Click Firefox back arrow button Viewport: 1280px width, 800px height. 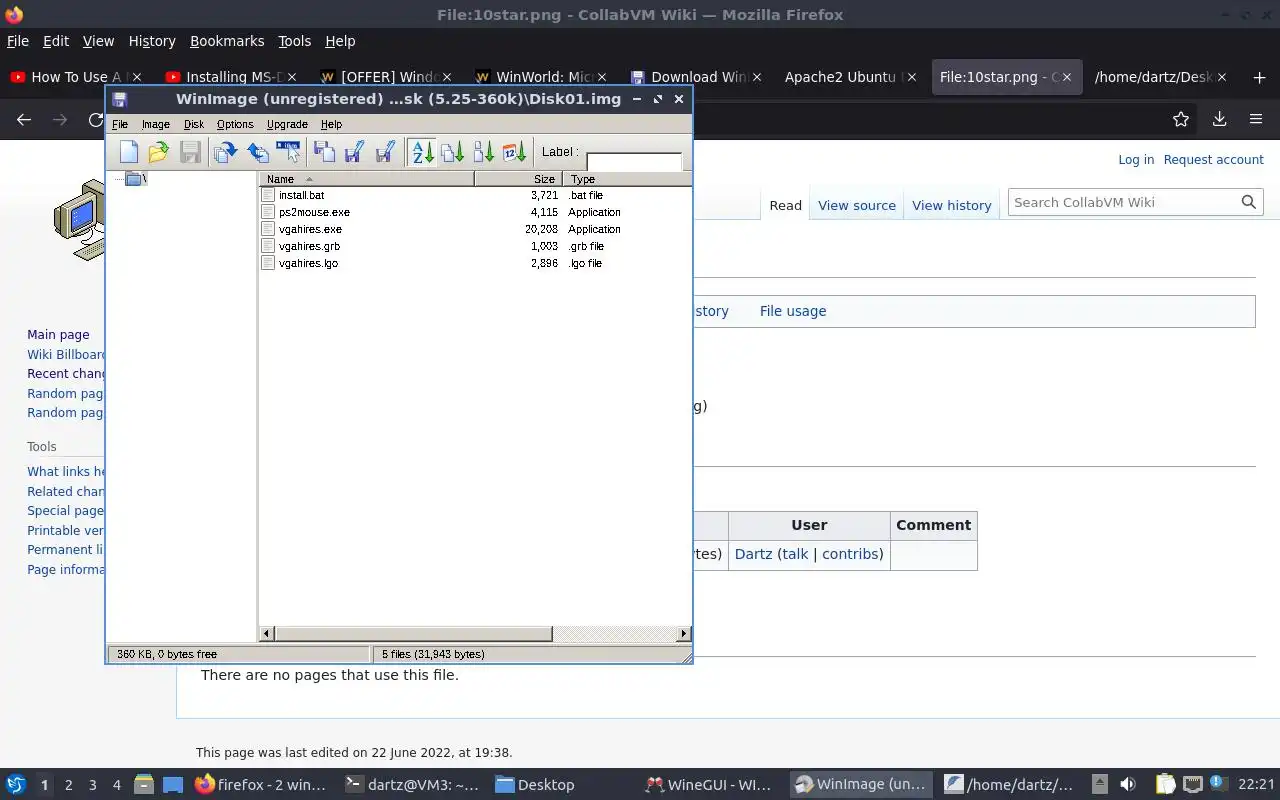tap(24, 119)
